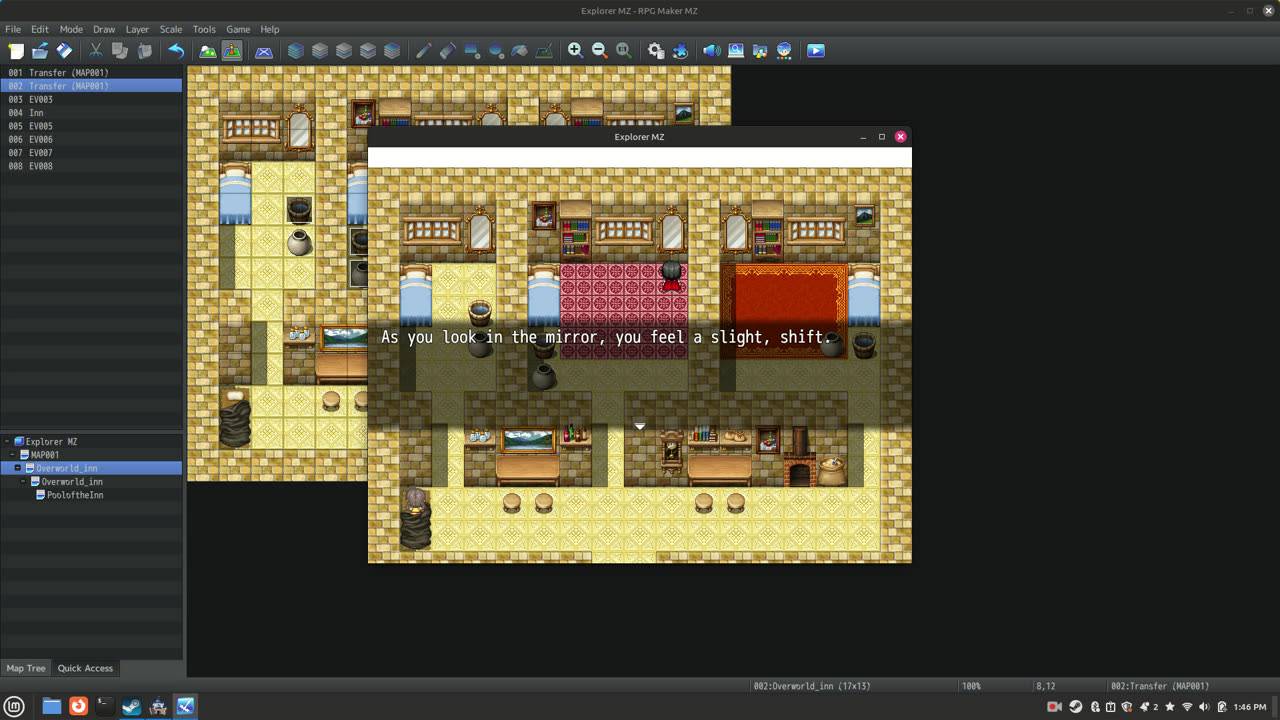Select MAP001 in the map tree
Screen dimensions: 1280x720
pos(45,455)
